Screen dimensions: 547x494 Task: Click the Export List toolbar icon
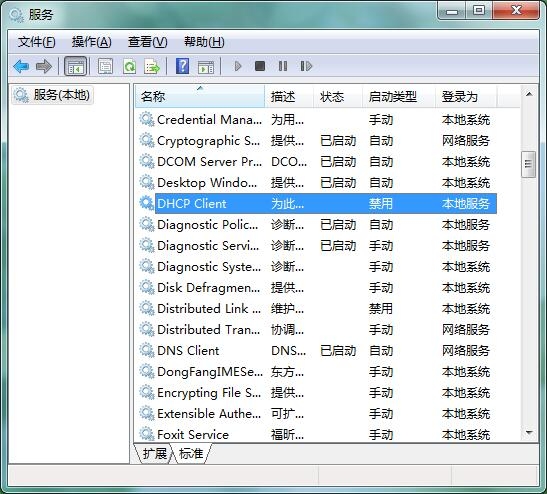tap(152, 66)
